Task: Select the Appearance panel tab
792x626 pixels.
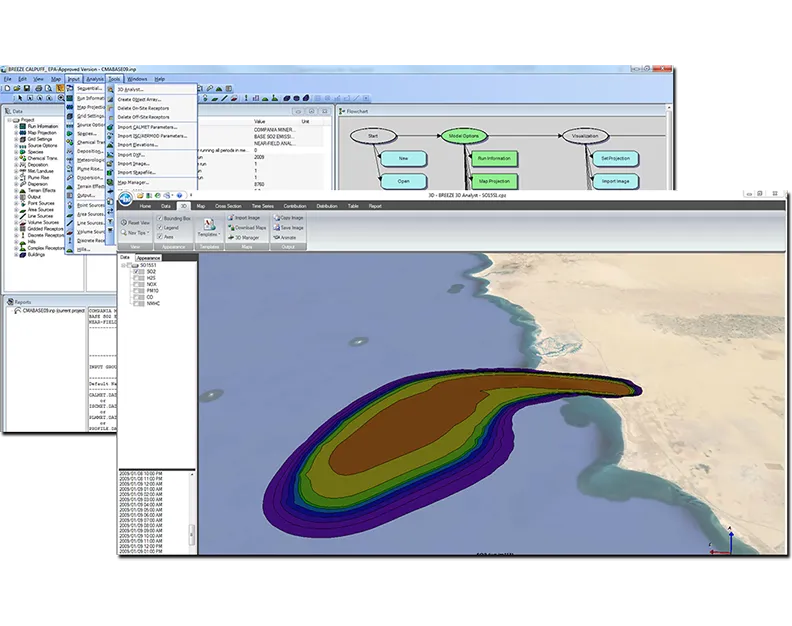Action: [x=148, y=257]
